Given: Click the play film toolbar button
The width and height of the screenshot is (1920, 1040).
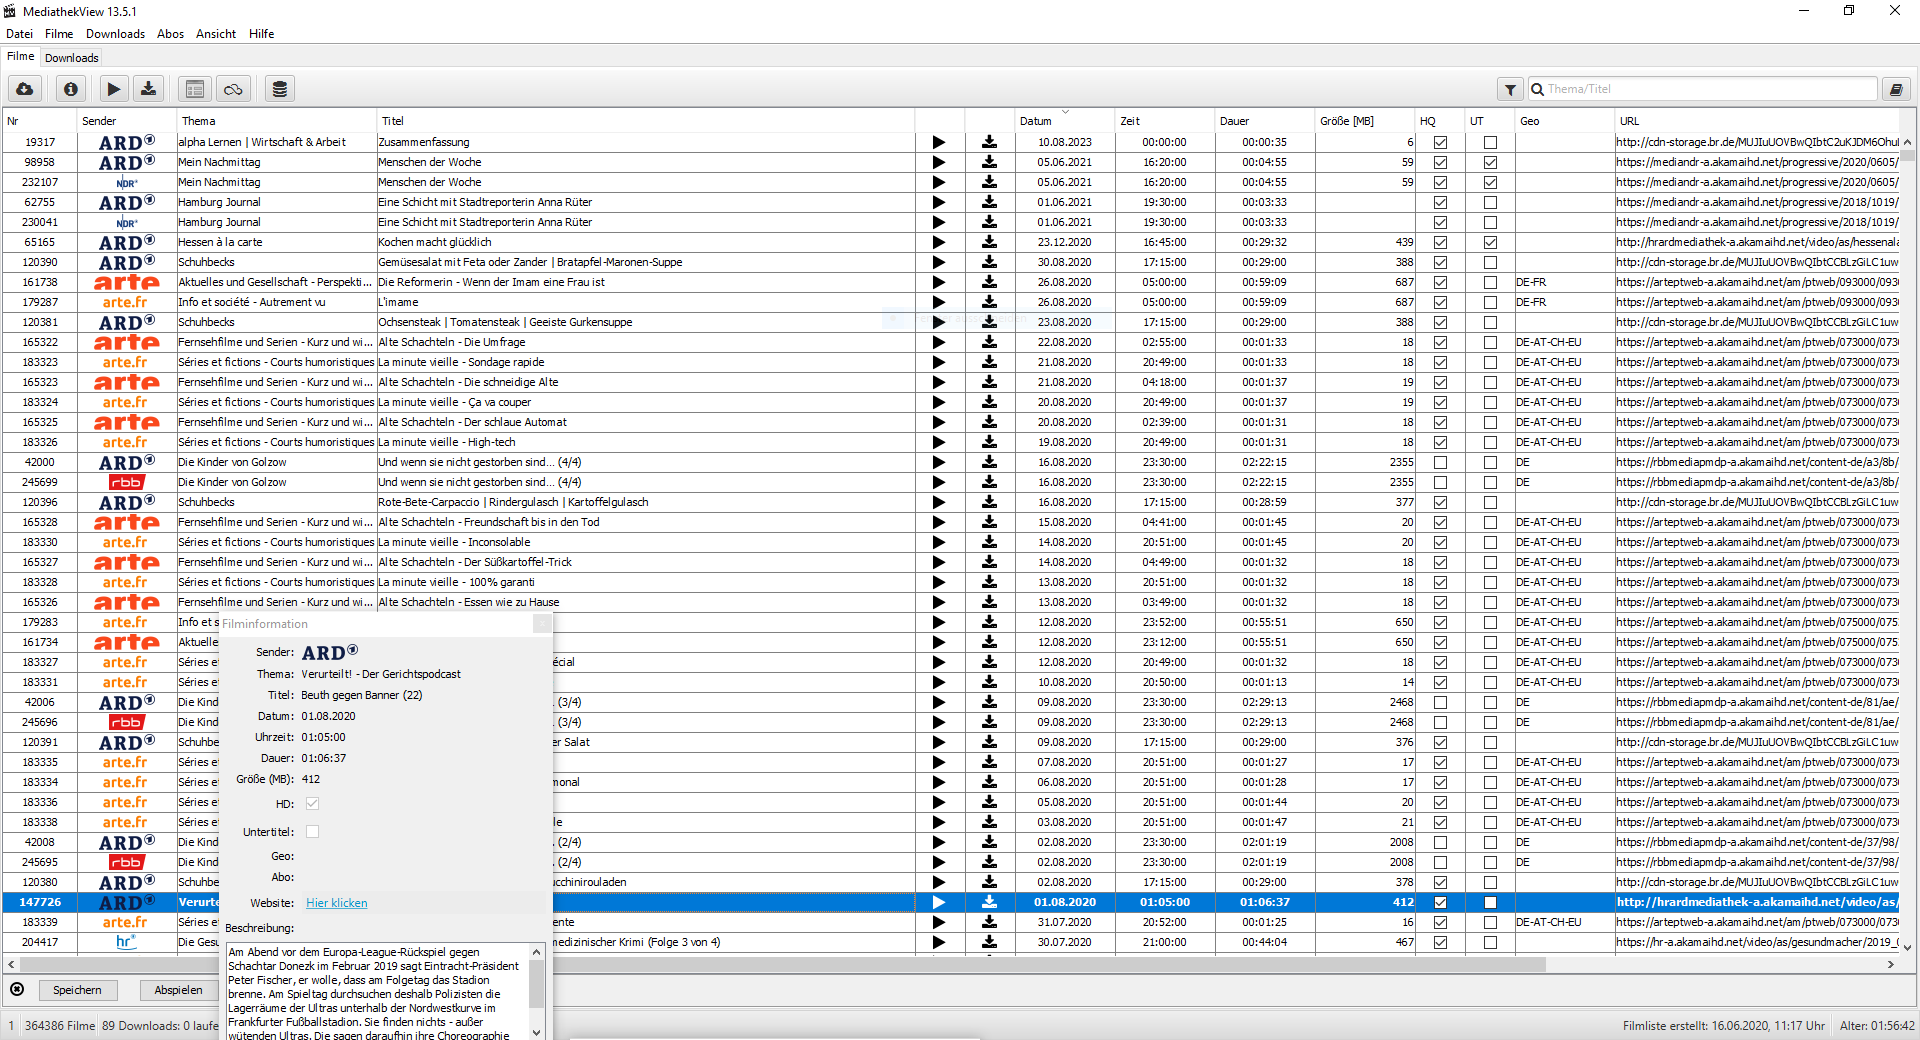Looking at the screenshot, I should (114, 89).
